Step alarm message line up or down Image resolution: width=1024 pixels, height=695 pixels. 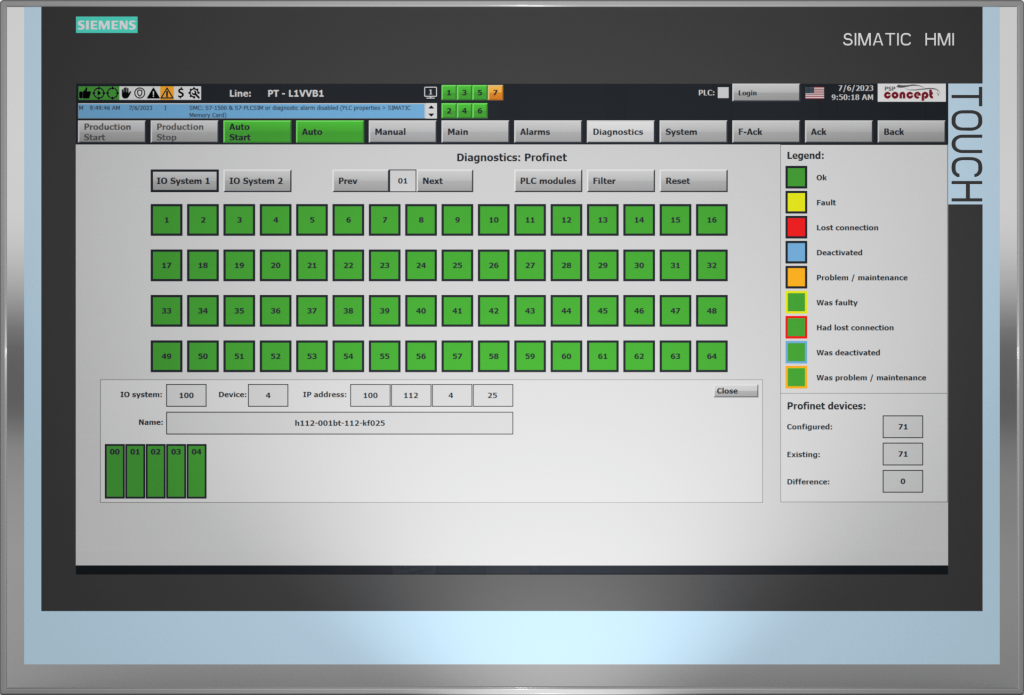[x=431, y=110]
